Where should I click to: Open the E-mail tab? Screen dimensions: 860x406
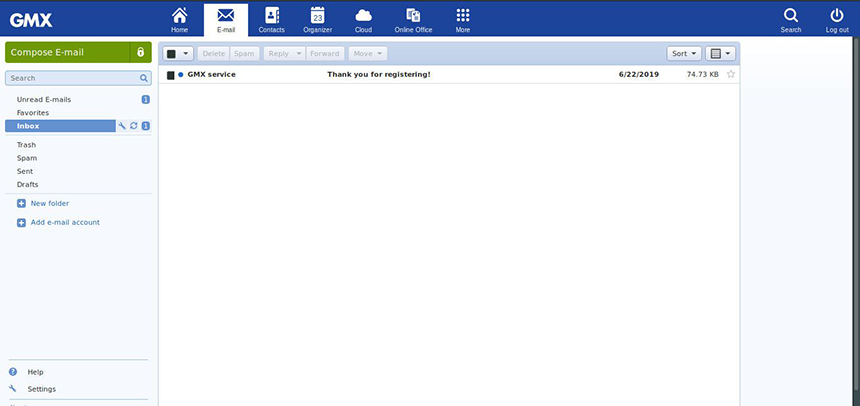[x=225, y=20]
